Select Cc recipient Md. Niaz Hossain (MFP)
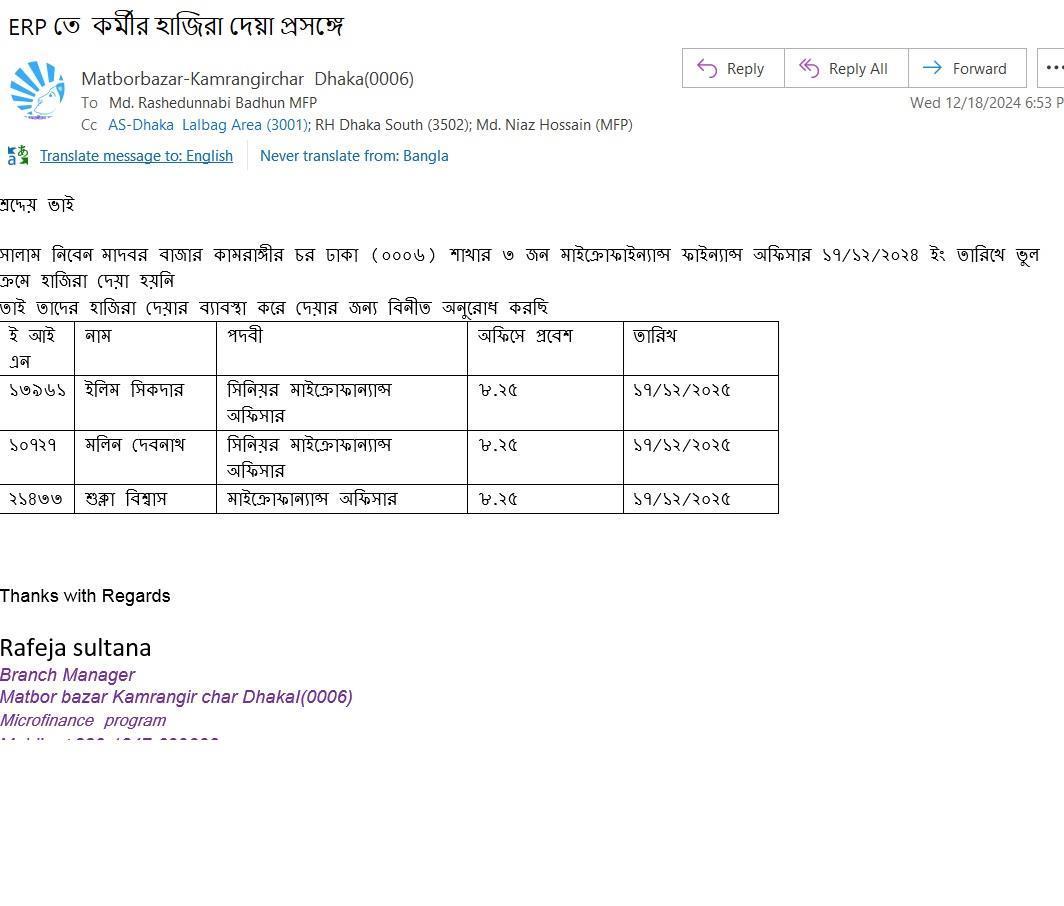Screen dimensions: 1064x906 click(x=554, y=125)
